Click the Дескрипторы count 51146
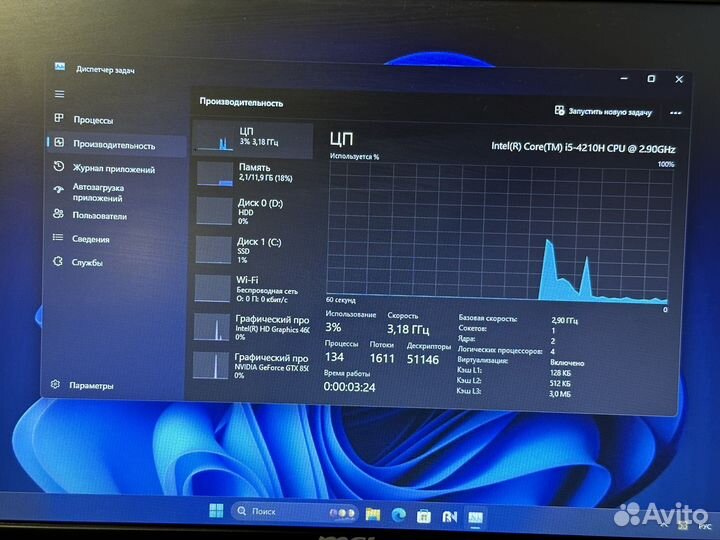Image resolution: width=720 pixels, height=540 pixels. tap(422, 360)
